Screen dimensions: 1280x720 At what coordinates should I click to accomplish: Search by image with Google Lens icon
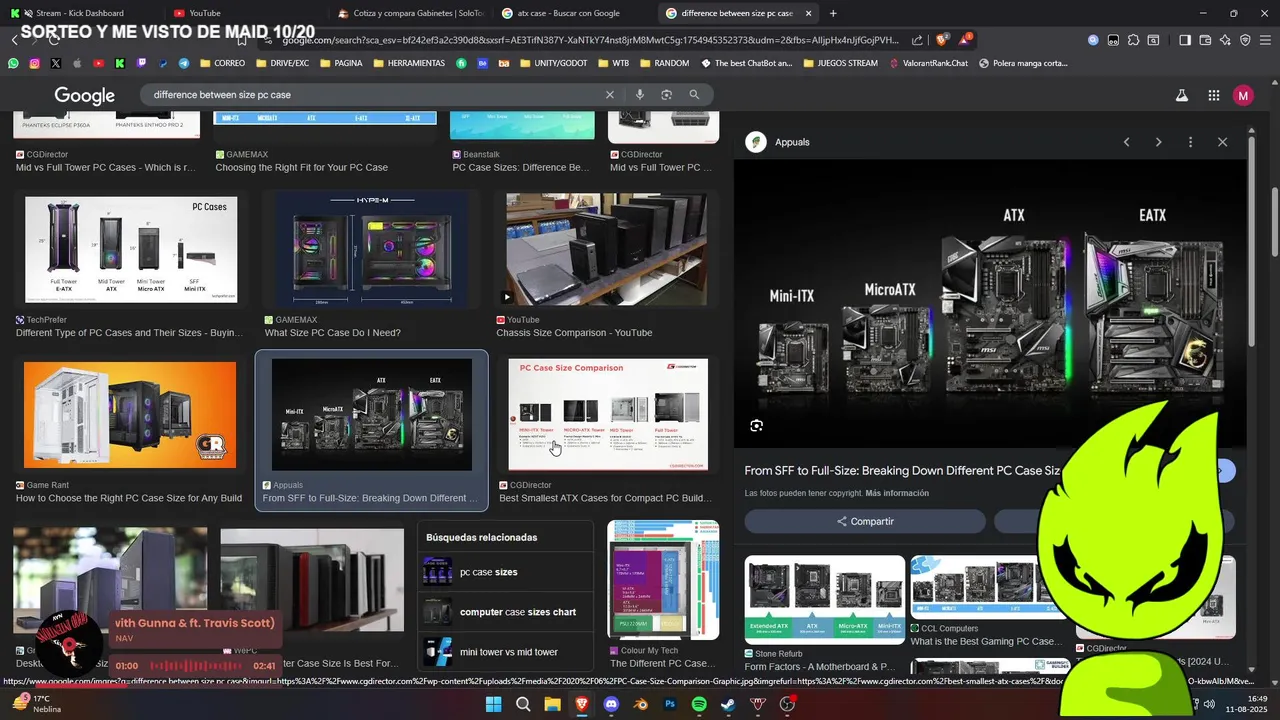point(667,94)
